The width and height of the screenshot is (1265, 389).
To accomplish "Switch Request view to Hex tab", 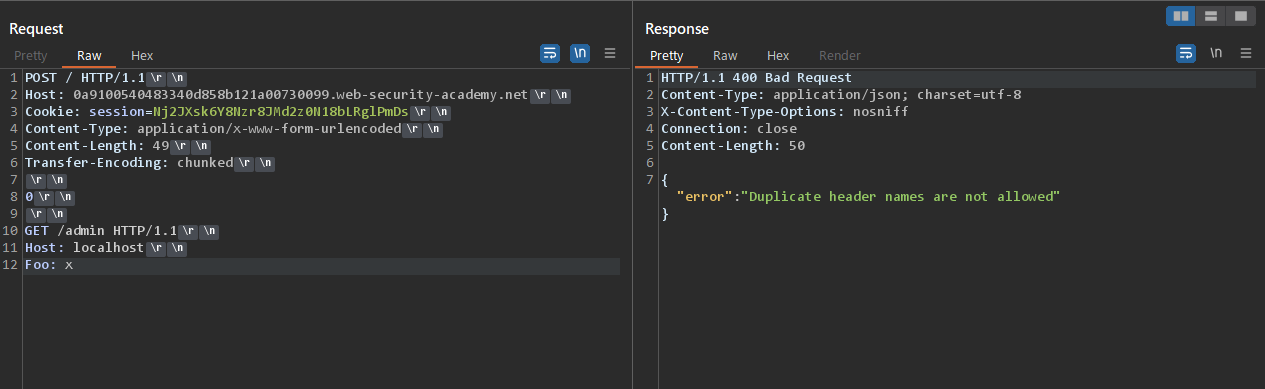I will (x=142, y=55).
